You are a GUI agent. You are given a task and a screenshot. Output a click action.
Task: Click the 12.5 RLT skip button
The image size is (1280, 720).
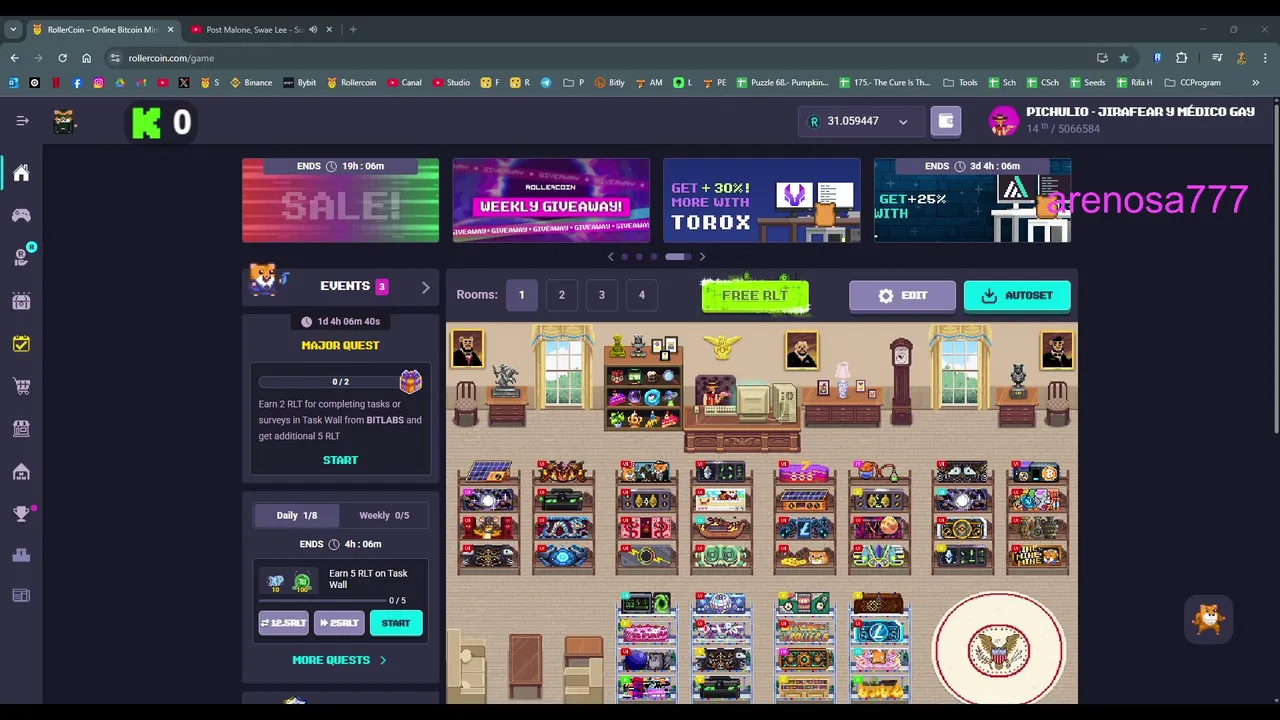click(x=284, y=623)
